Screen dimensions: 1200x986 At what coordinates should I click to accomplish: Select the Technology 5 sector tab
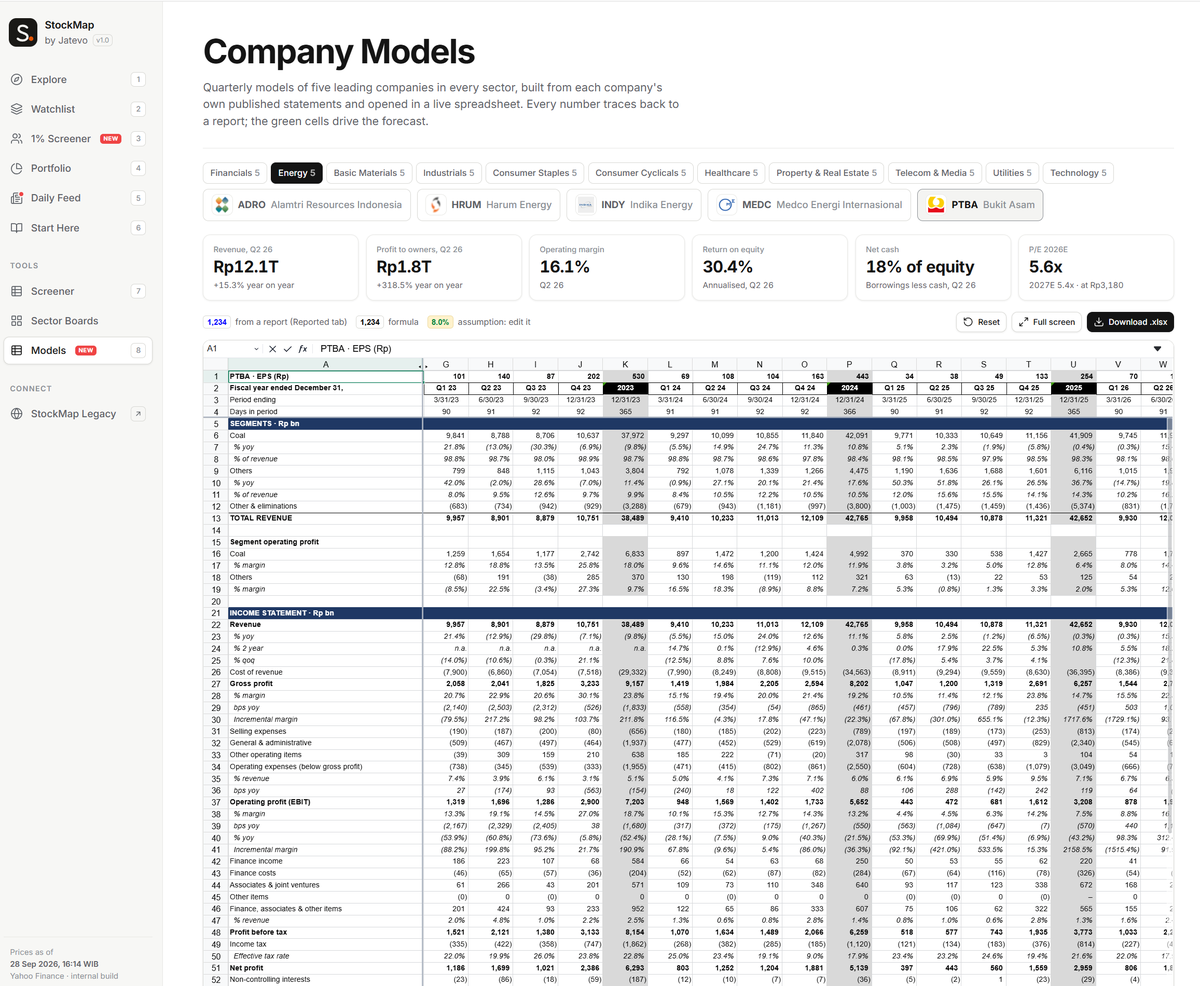(1080, 173)
